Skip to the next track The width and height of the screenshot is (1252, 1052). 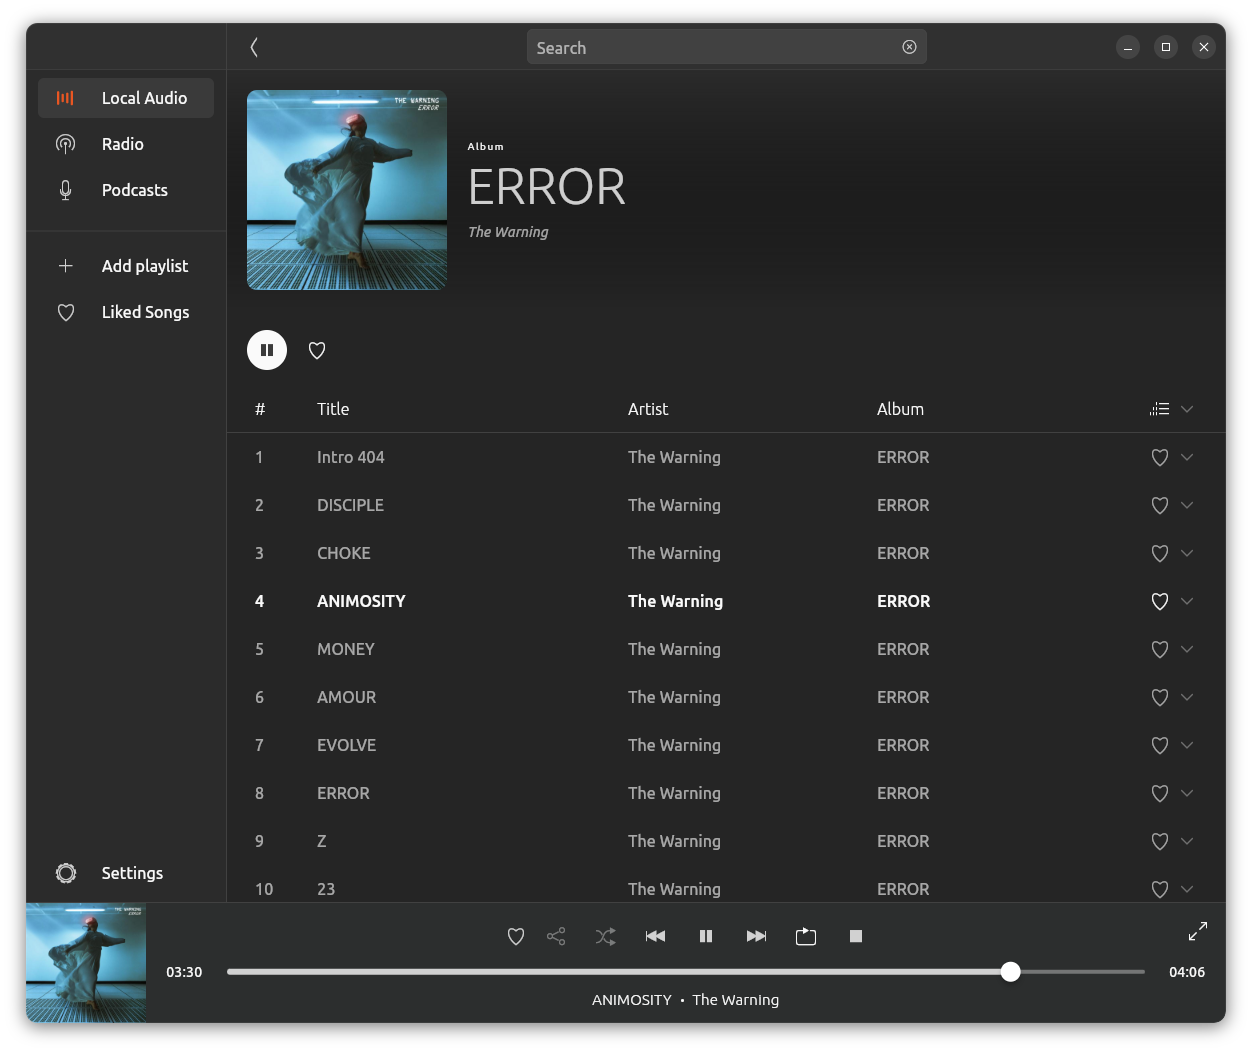coord(756,936)
